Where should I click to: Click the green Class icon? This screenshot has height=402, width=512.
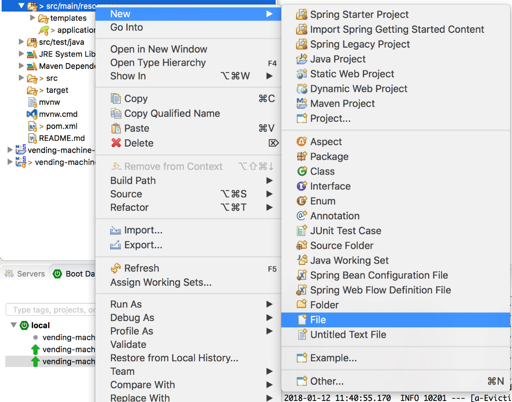point(302,171)
